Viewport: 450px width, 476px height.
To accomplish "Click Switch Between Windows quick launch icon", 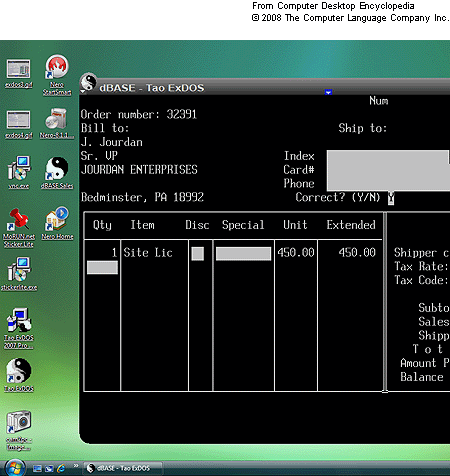I will click(x=49, y=468).
